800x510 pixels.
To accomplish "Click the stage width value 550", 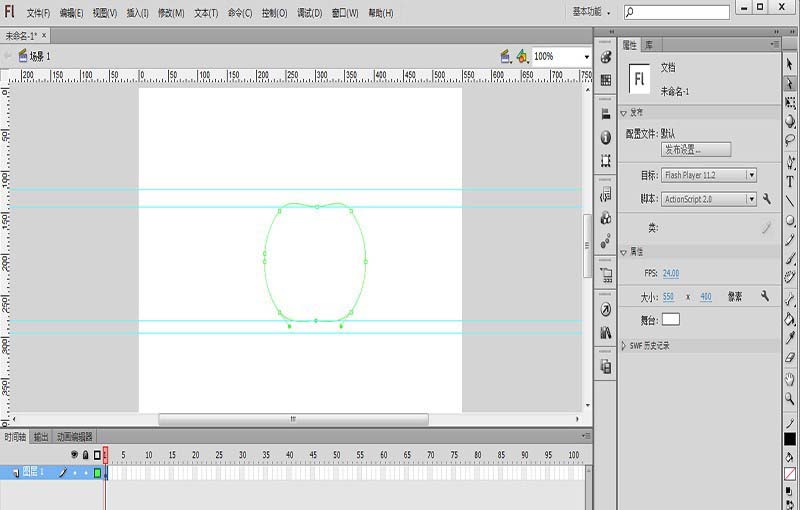I will click(x=668, y=296).
